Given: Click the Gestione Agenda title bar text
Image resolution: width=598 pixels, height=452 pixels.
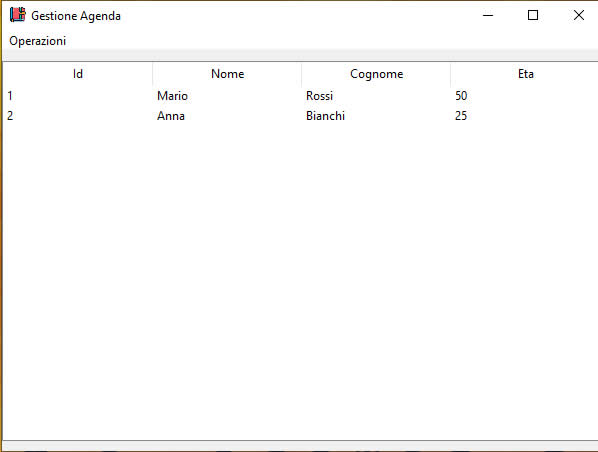Looking at the screenshot, I should [76, 16].
